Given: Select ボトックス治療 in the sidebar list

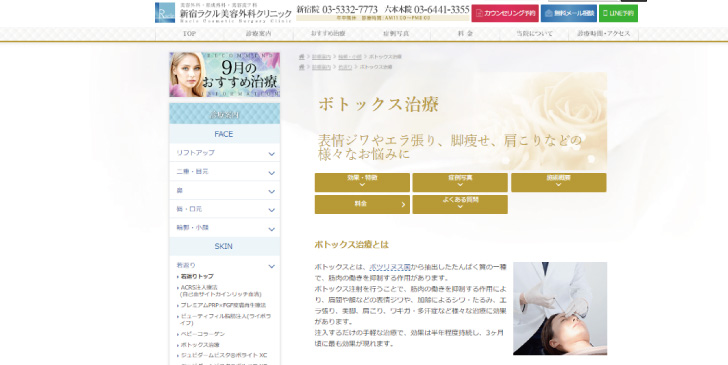Looking at the screenshot, I should click(x=200, y=345).
